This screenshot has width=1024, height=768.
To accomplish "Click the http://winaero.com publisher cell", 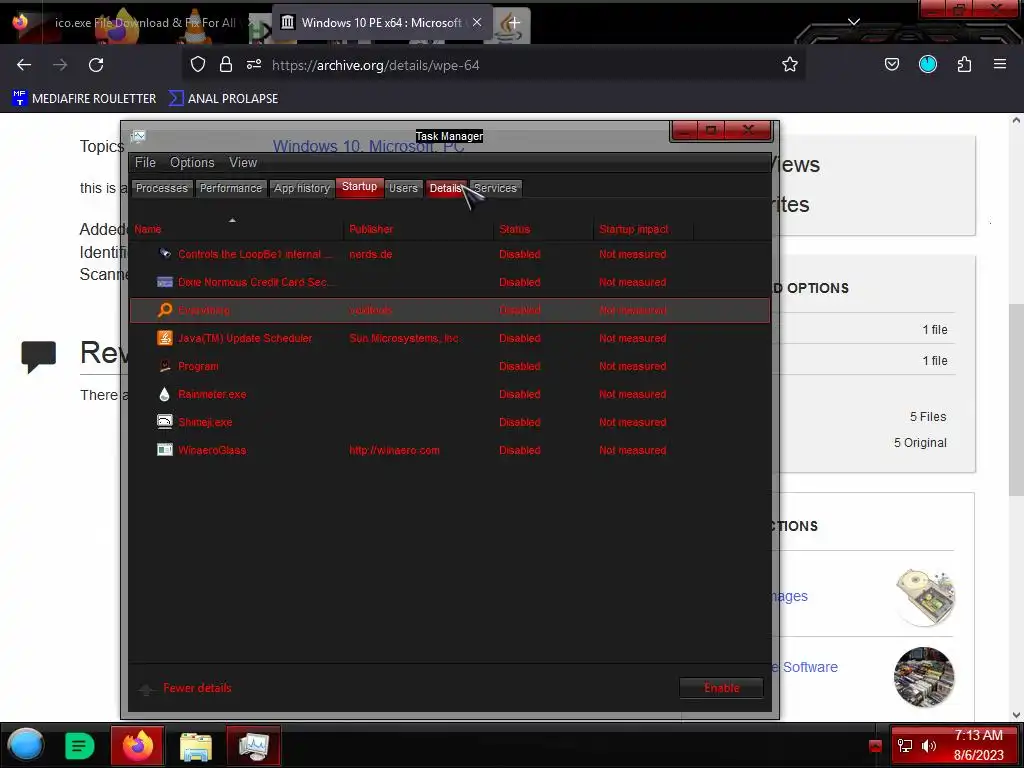I will coord(394,450).
